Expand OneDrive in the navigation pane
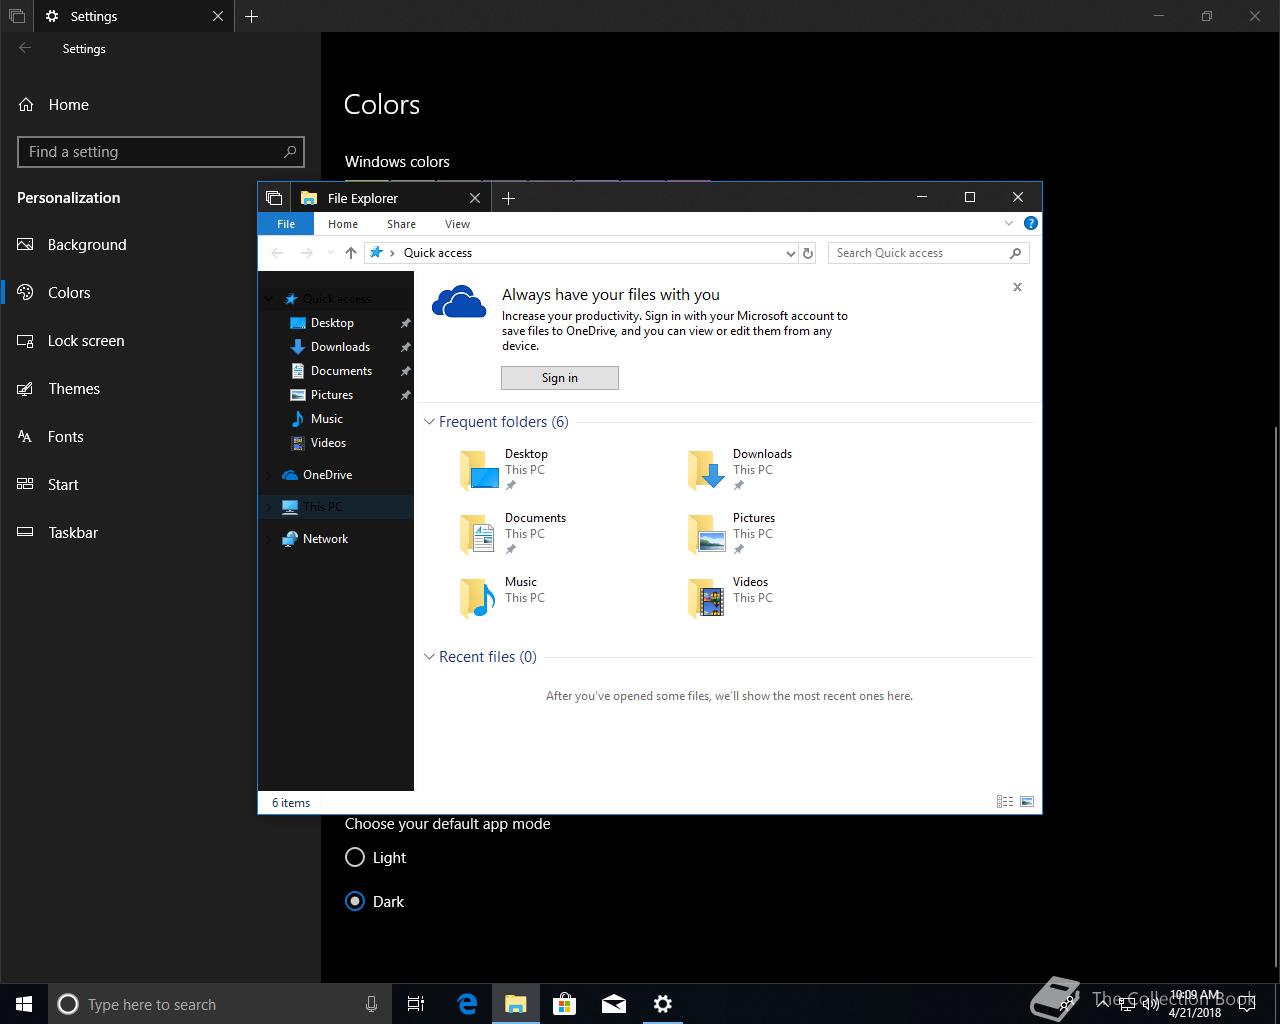This screenshot has height=1024, width=1280. pyautogui.click(x=268, y=475)
